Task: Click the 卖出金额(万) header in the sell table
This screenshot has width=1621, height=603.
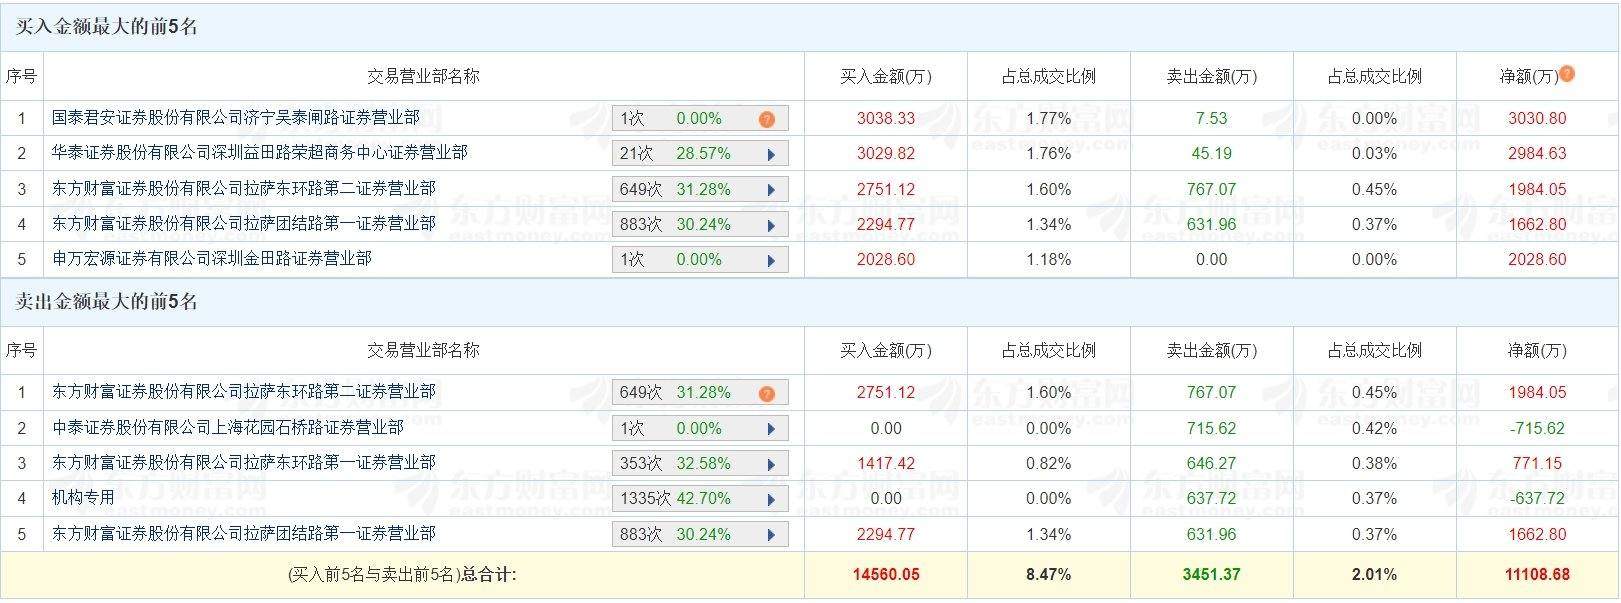Action: click(x=1211, y=351)
